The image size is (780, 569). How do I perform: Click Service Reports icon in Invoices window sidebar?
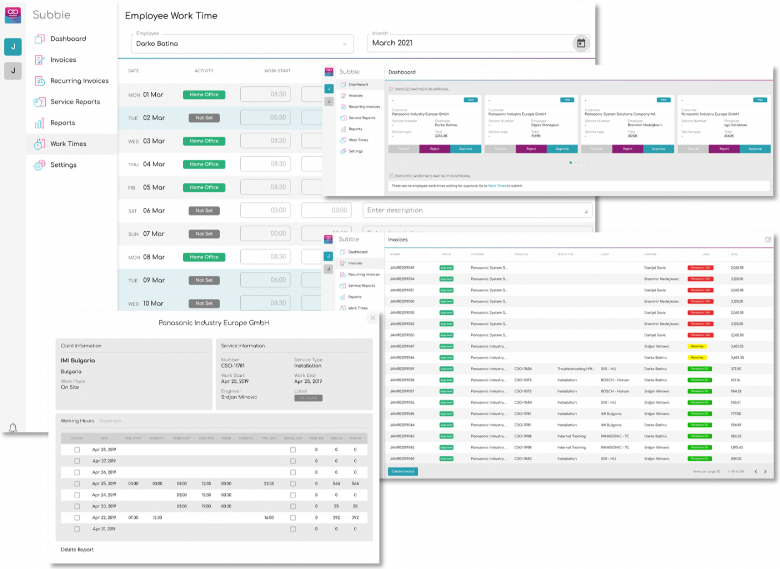343,285
